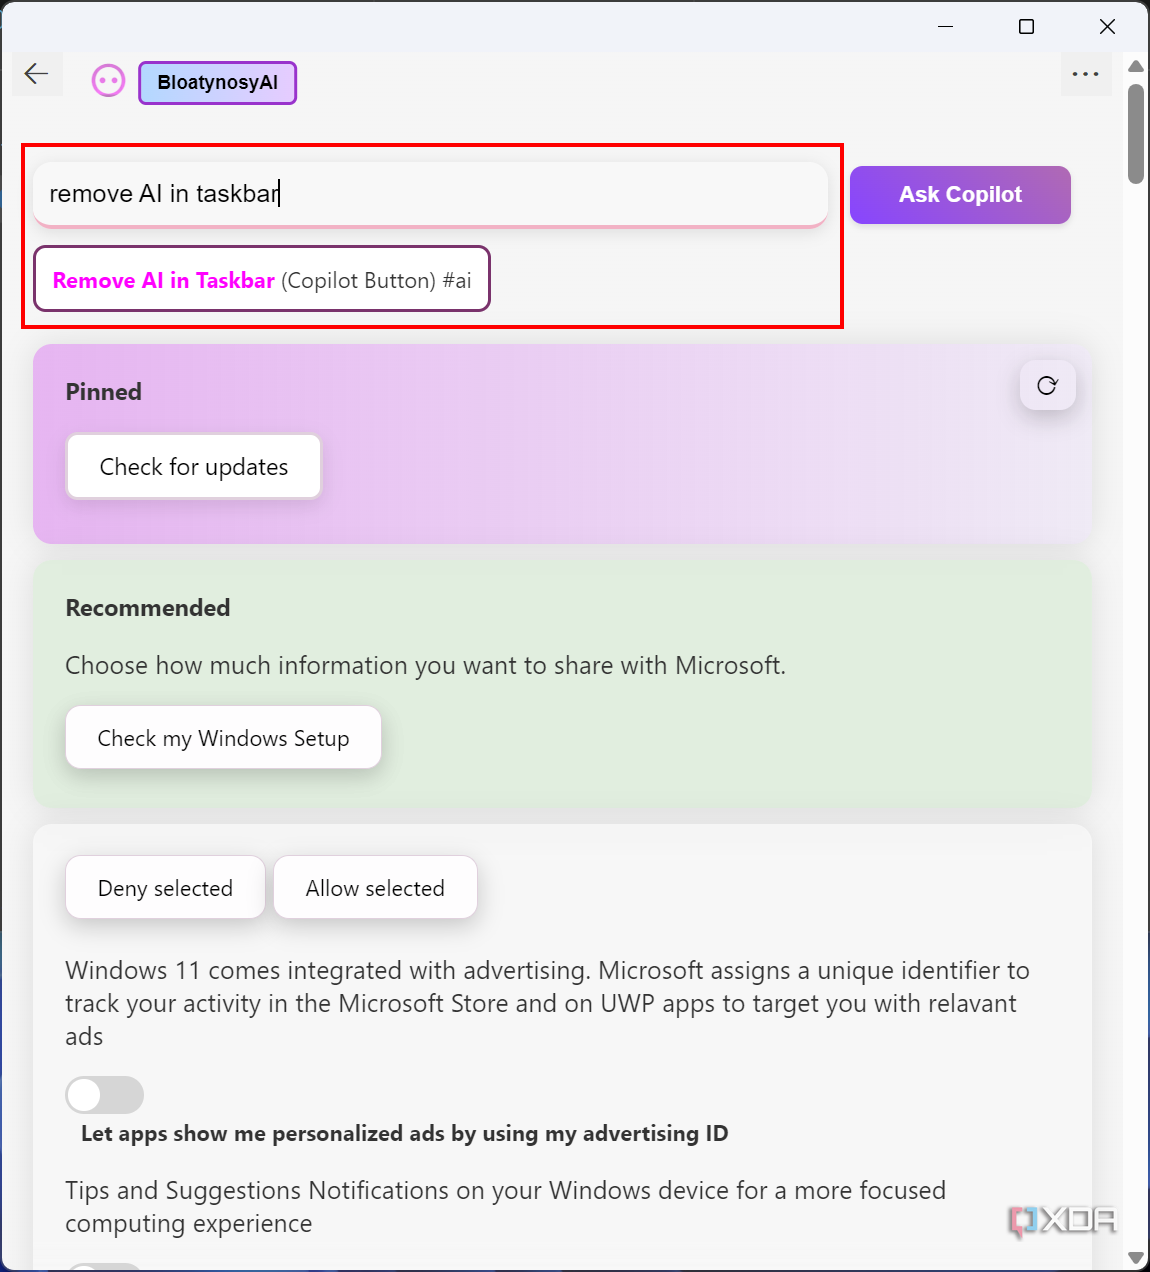Navigate back using the back arrow icon

36,73
